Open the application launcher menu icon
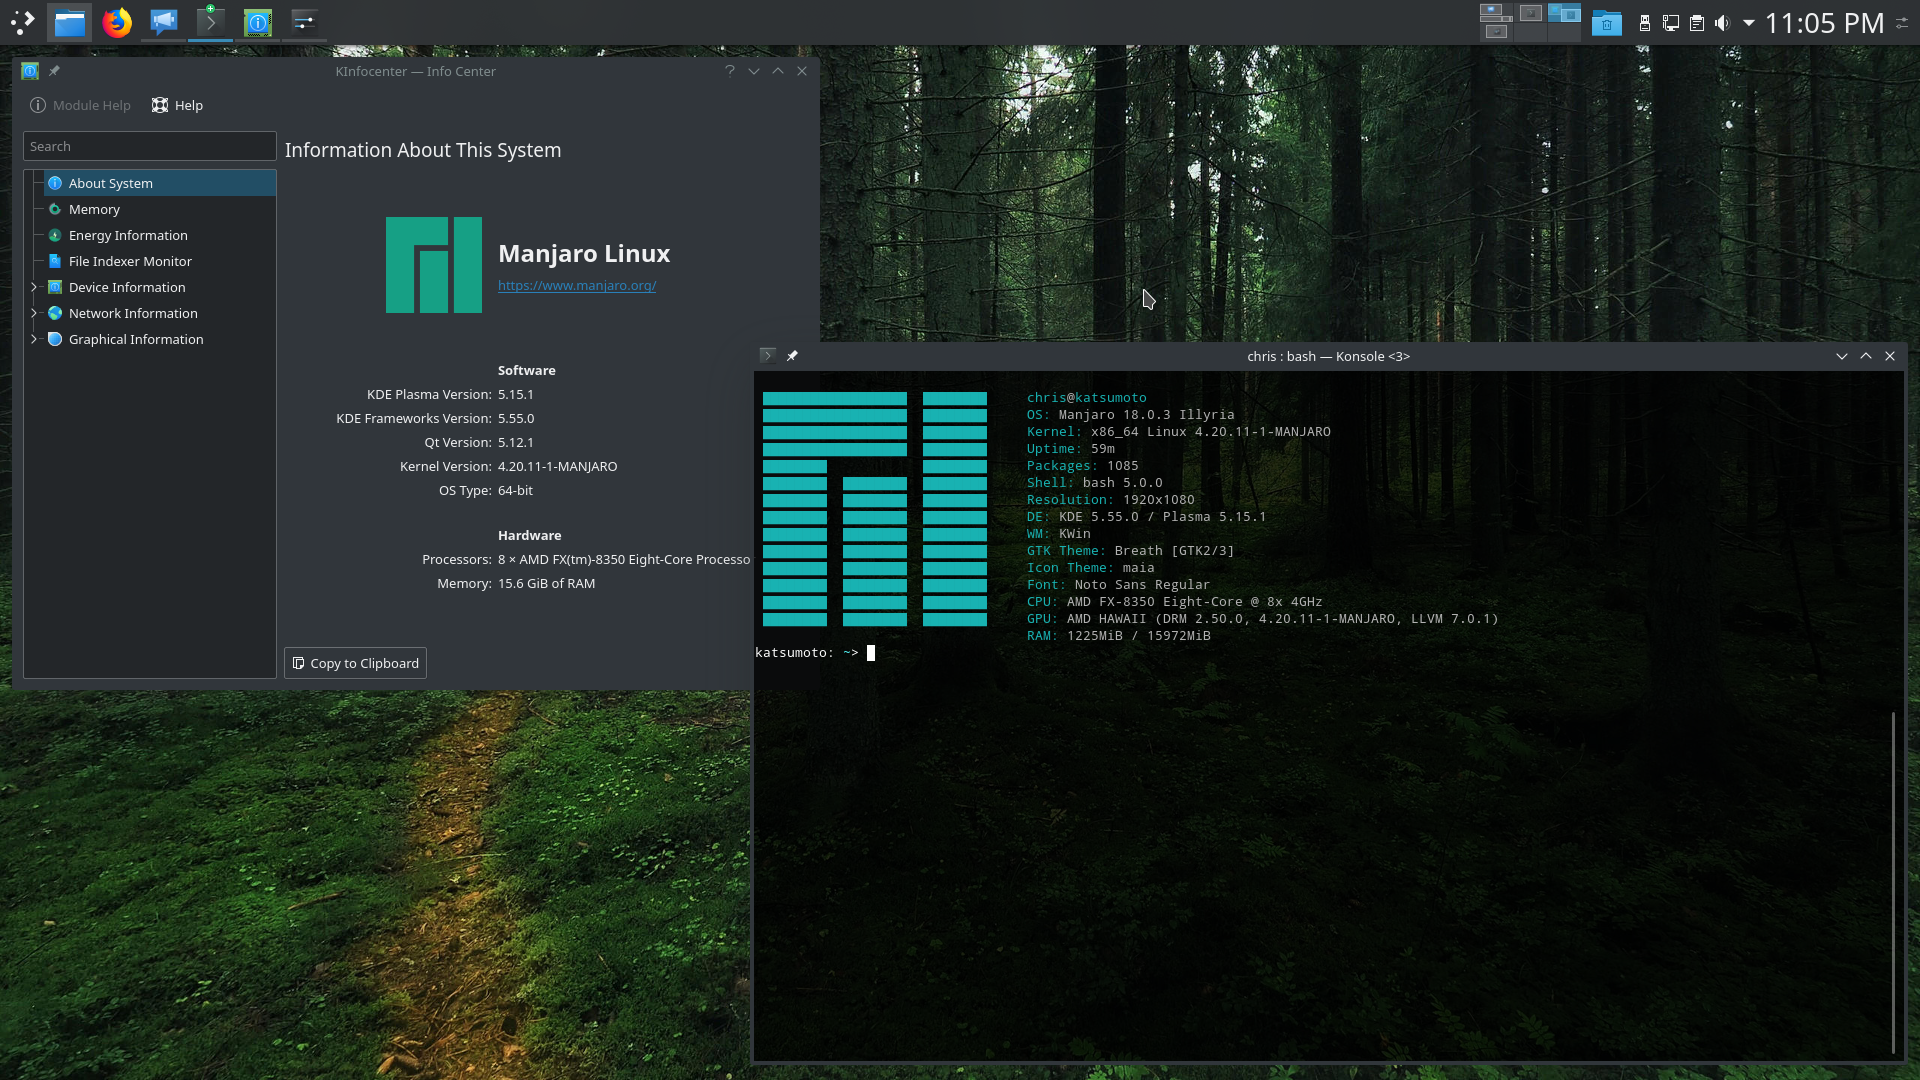This screenshot has width=1920, height=1080. click(x=22, y=22)
